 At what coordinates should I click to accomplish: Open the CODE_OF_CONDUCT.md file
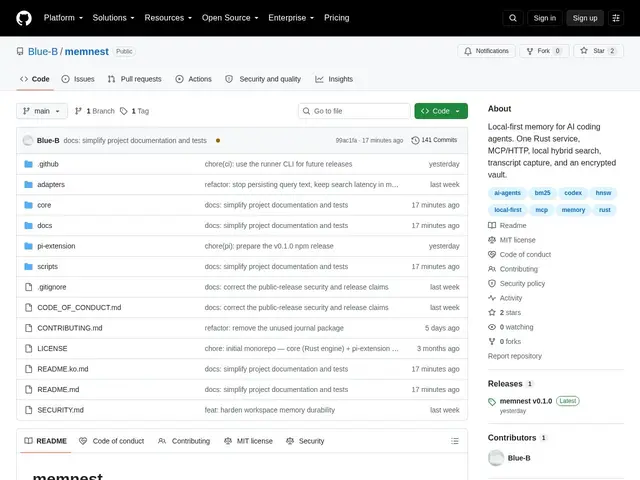79,307
